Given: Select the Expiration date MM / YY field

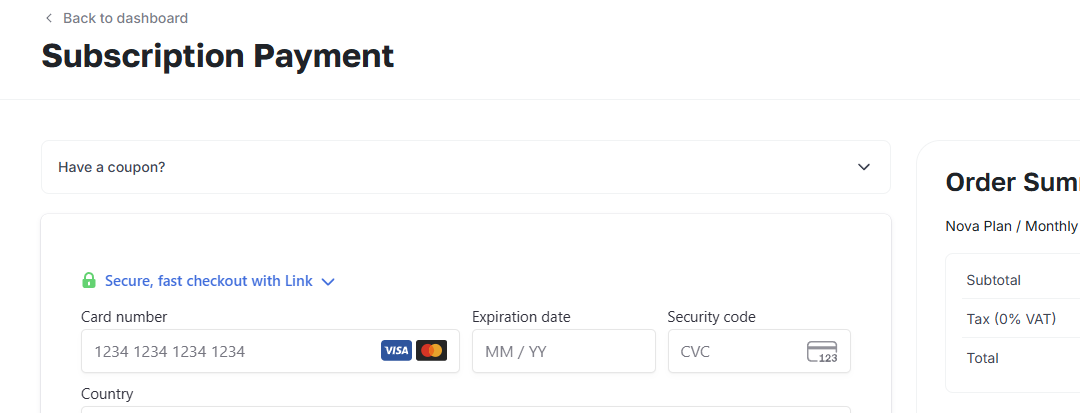Looking at the screenshot, I should click(x=563, y=351).
